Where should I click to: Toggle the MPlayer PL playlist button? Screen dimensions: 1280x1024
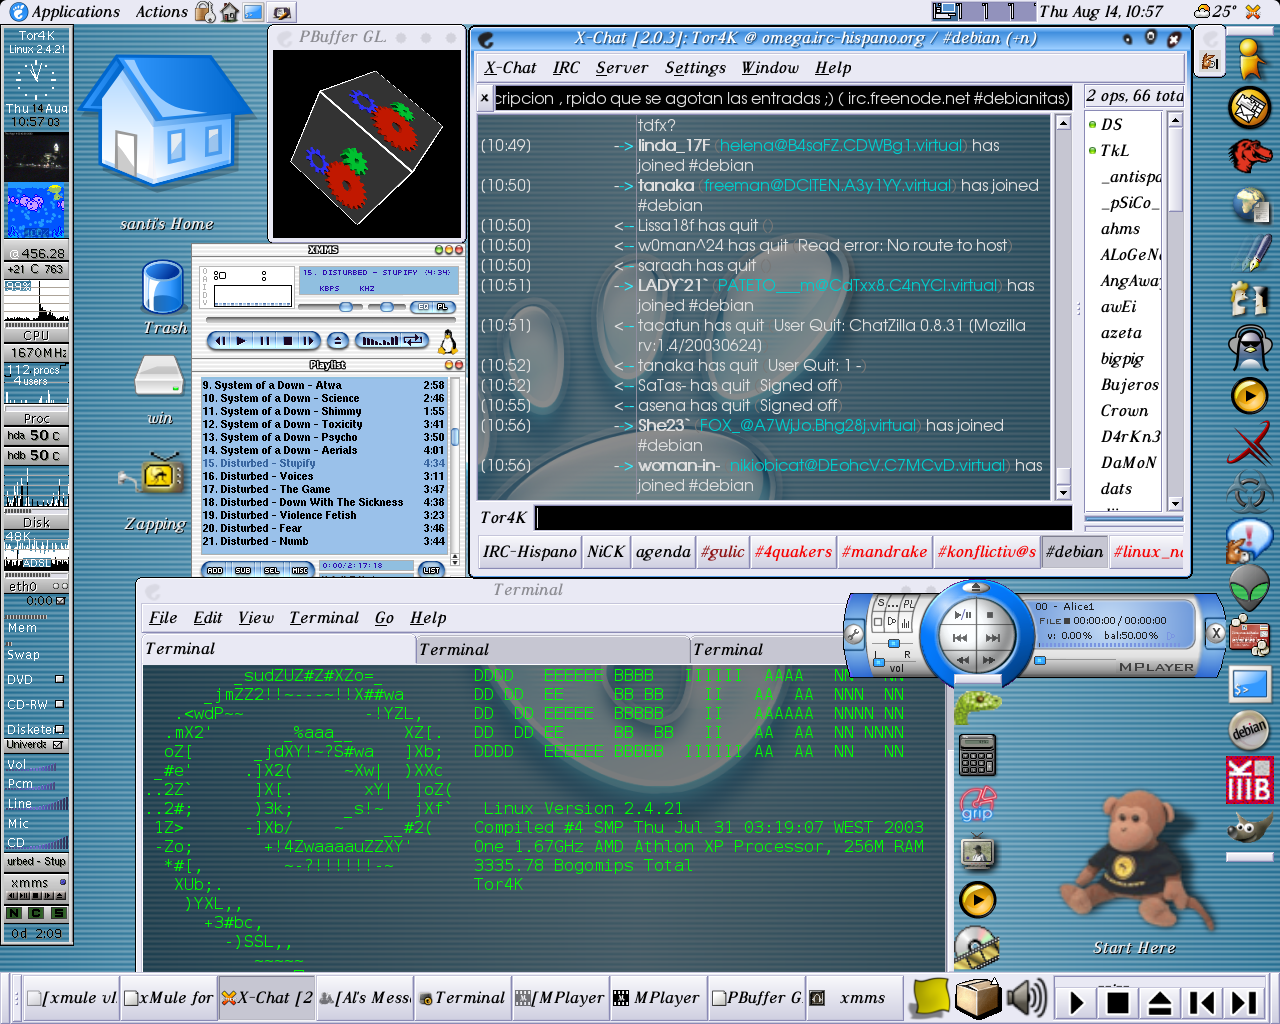click(x=908, y=604)
